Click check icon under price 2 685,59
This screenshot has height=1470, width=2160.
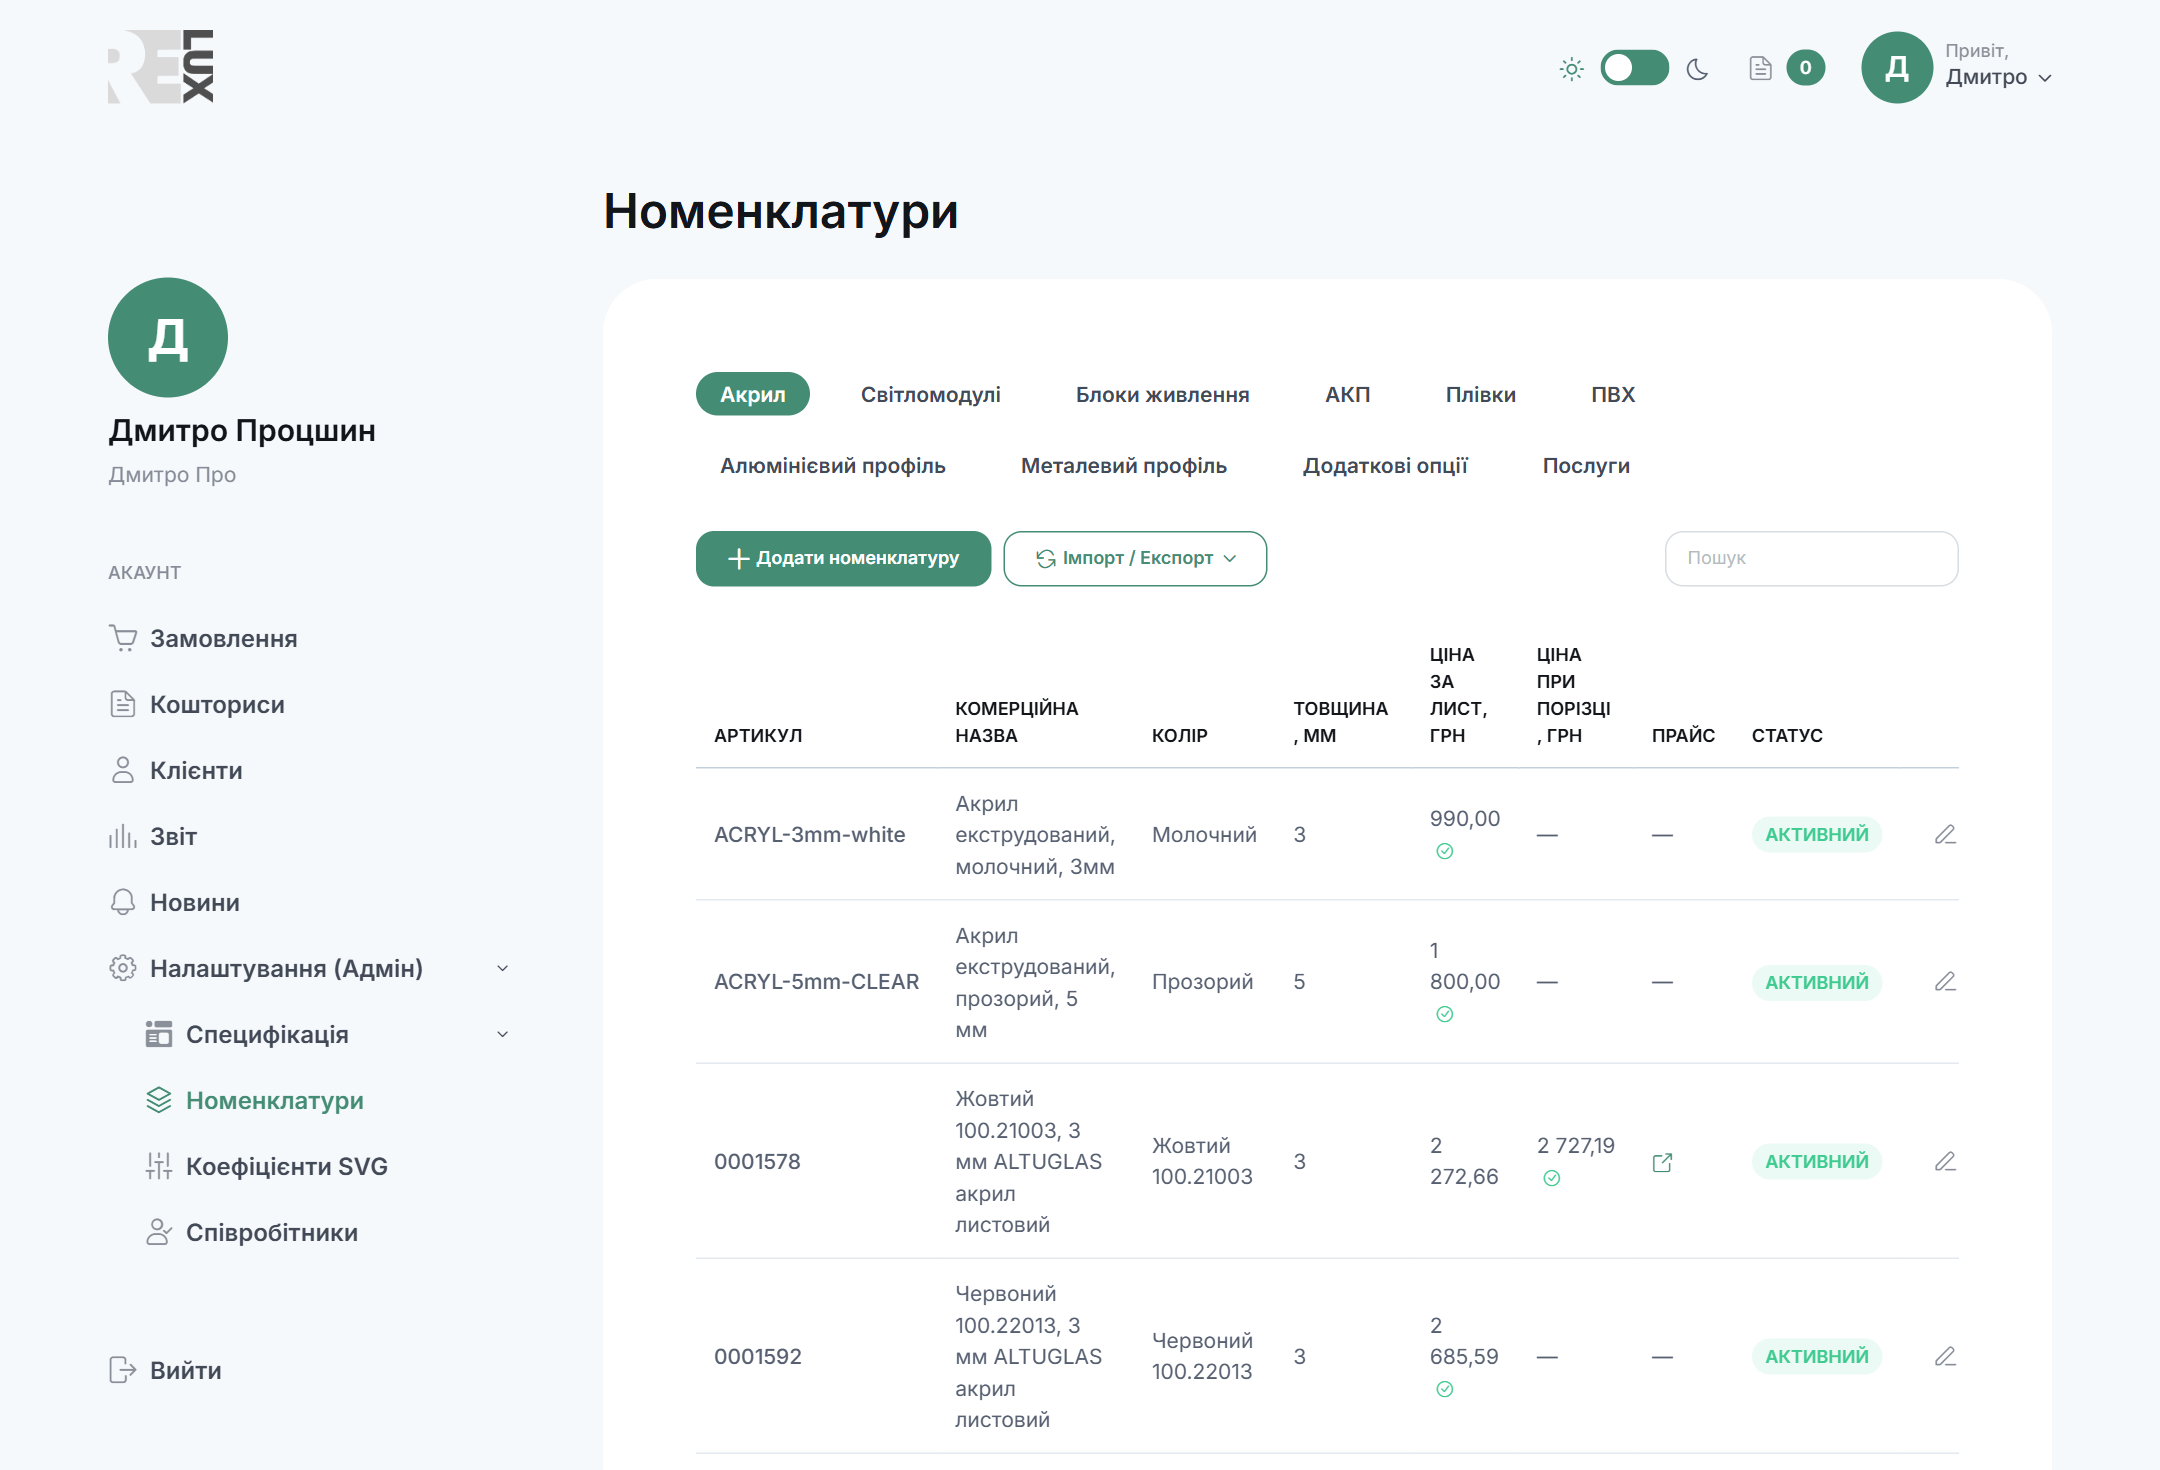pyautogui.click(x=1444, y=1389)
